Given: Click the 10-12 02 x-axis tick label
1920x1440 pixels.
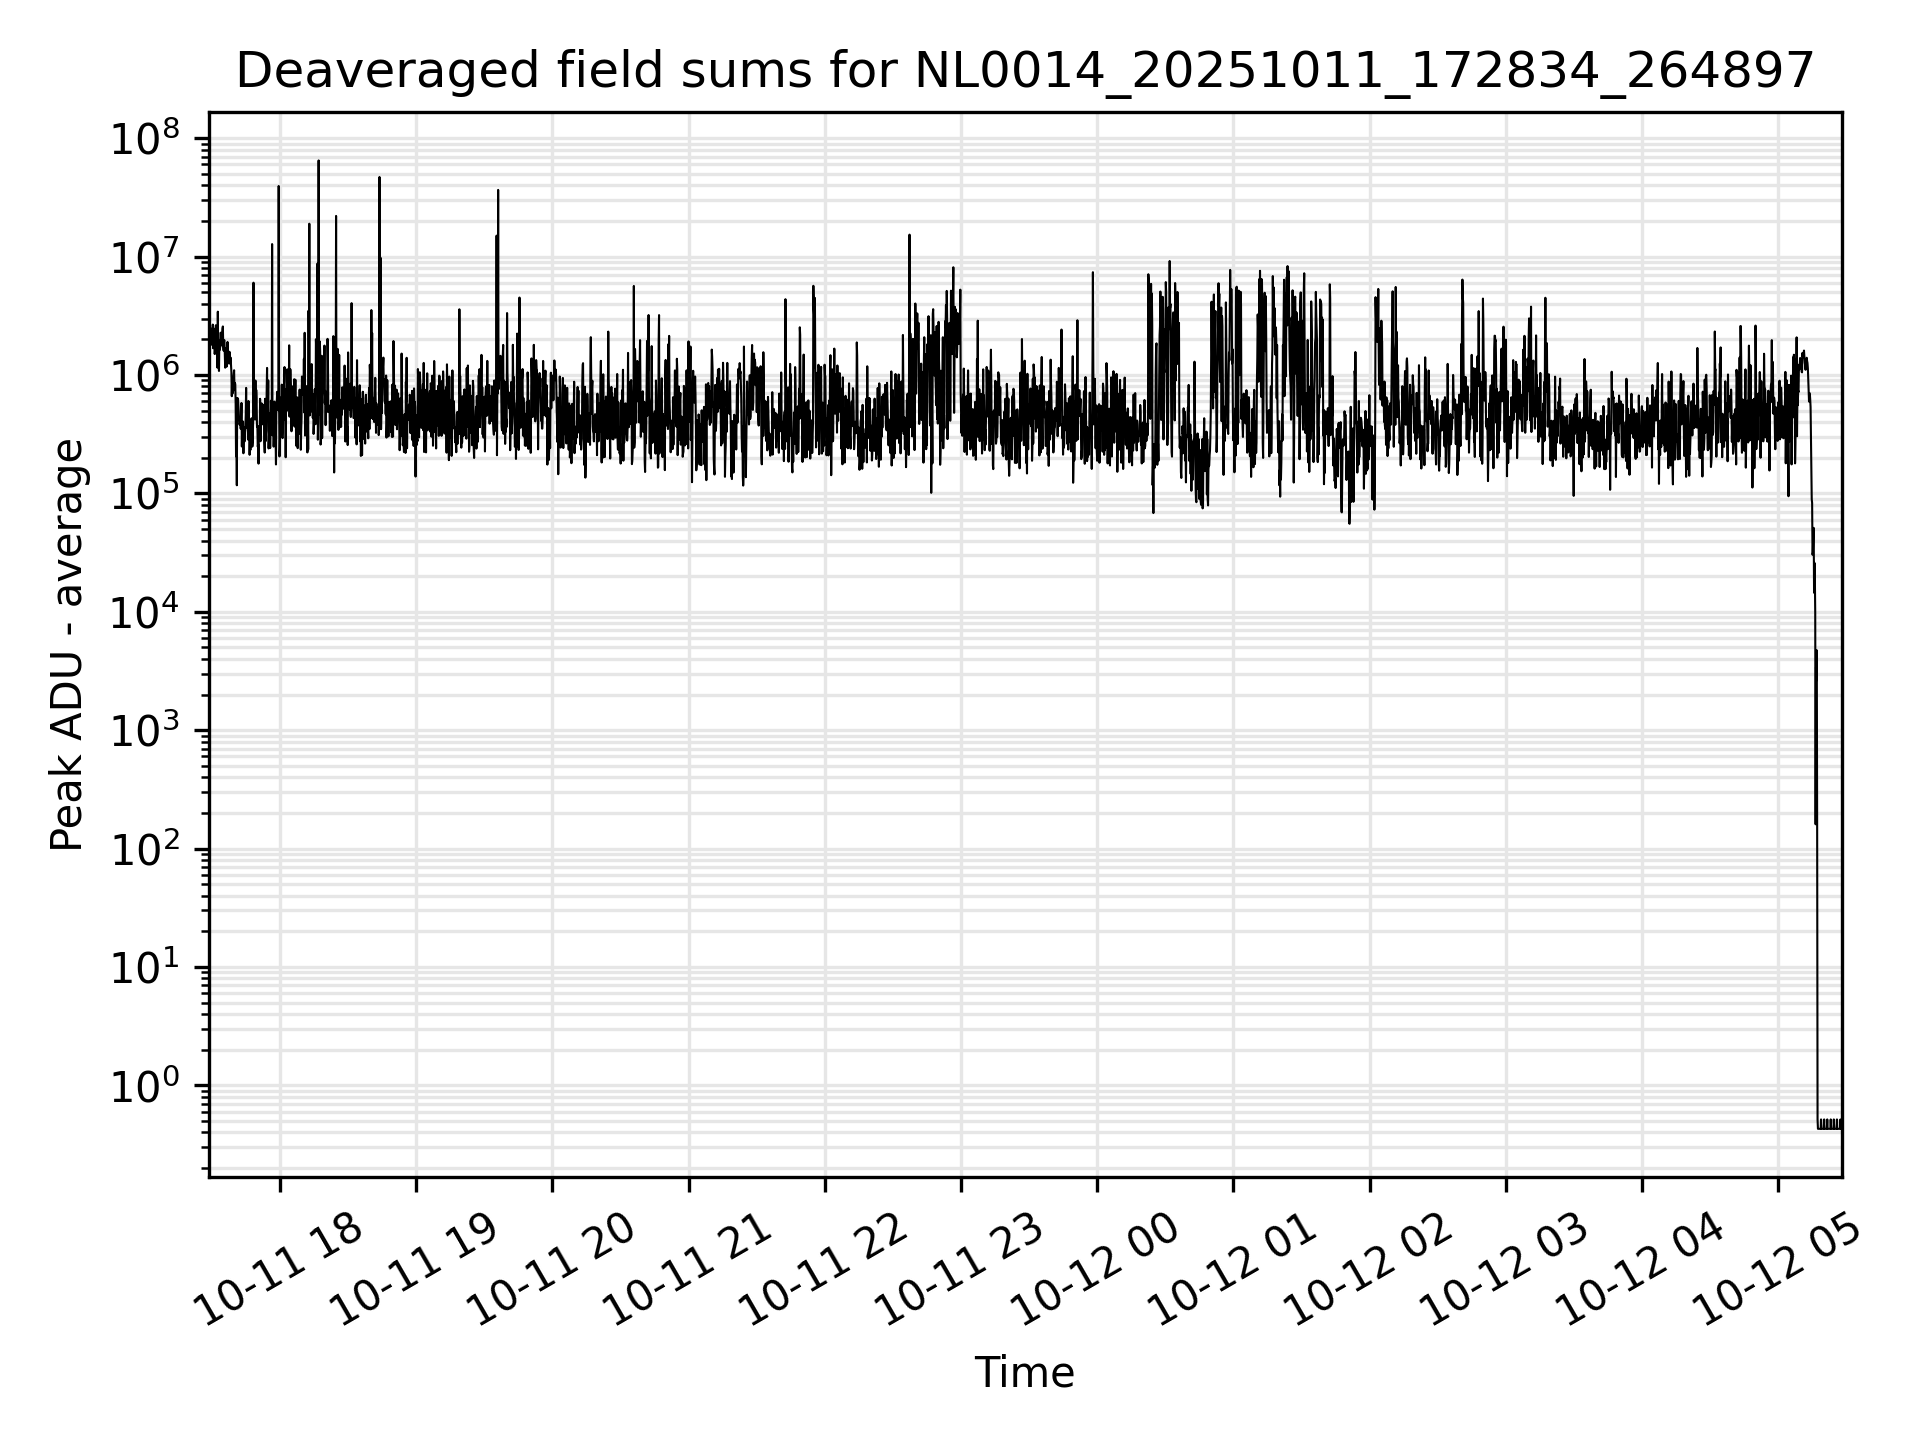Looking at the screenshot, I should 1368,1269.
